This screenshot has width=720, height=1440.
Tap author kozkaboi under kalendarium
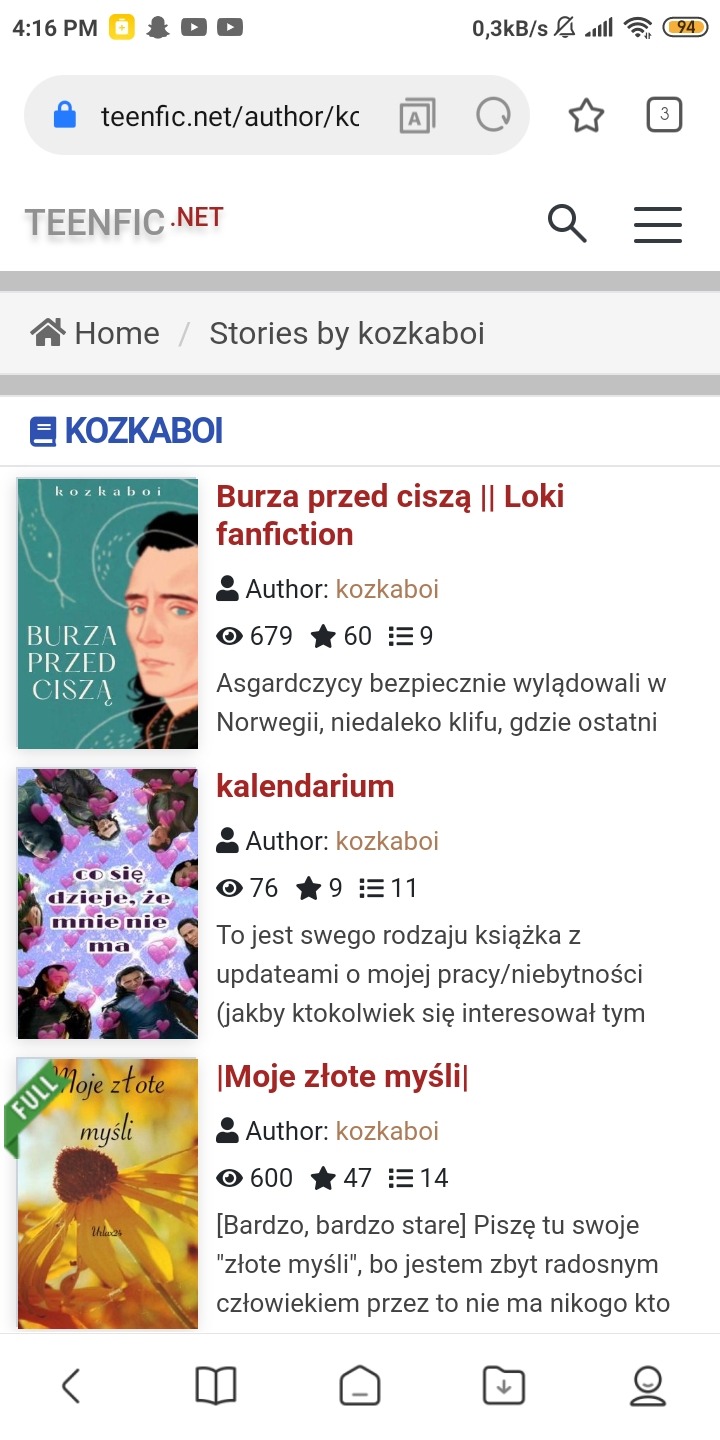387,841
